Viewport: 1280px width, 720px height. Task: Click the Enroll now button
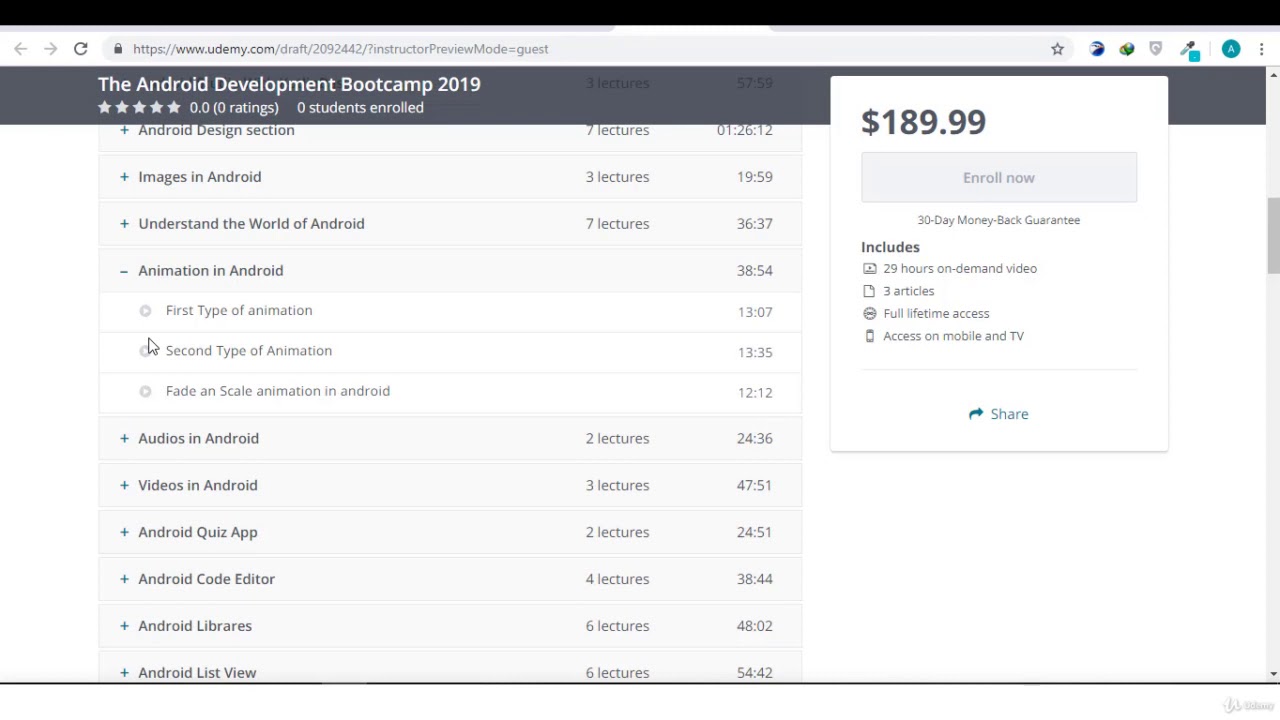[998, 178]
